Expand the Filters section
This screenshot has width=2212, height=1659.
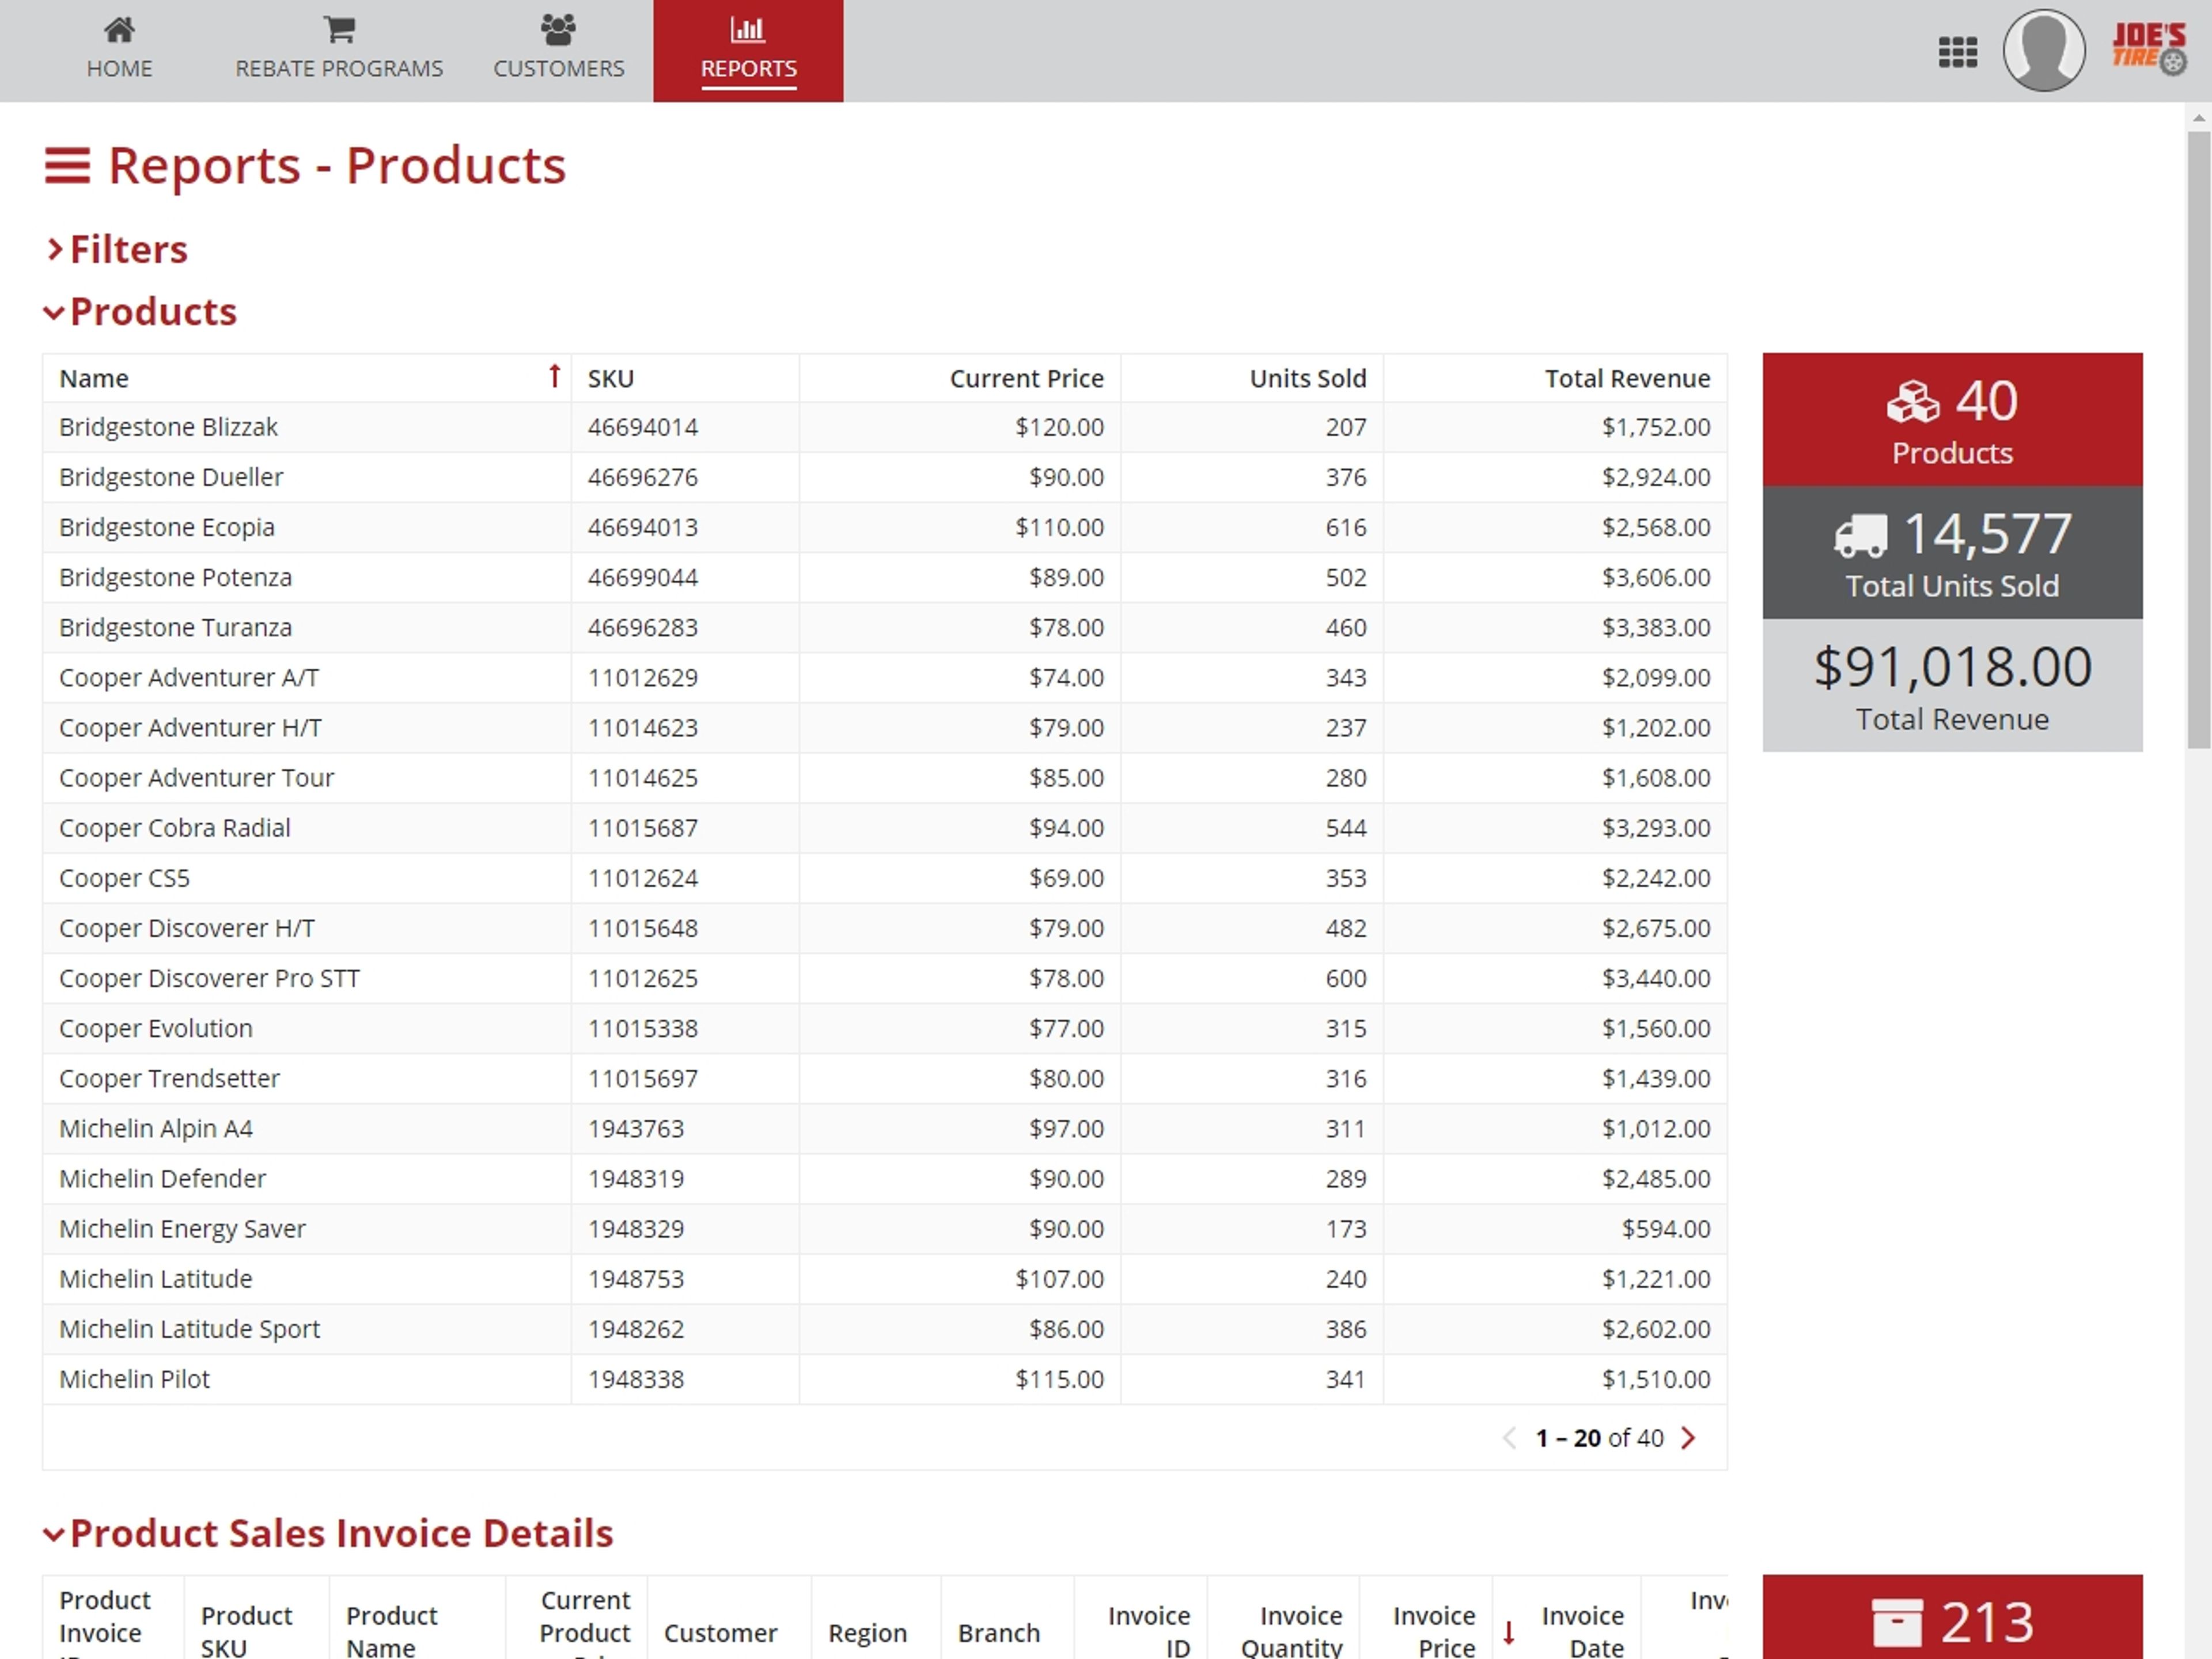(x=117, y=249)
